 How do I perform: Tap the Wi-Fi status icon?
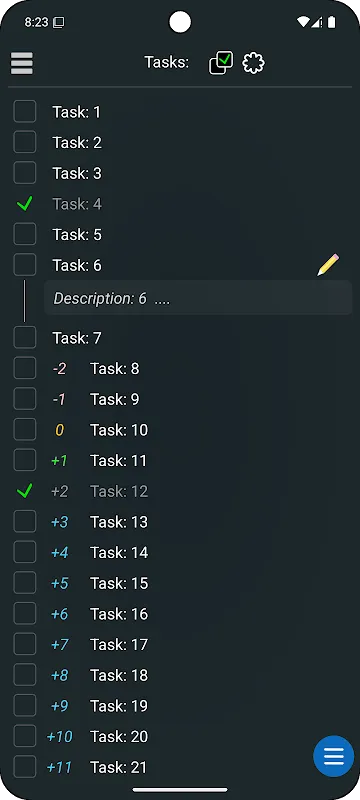coord(303,22)
